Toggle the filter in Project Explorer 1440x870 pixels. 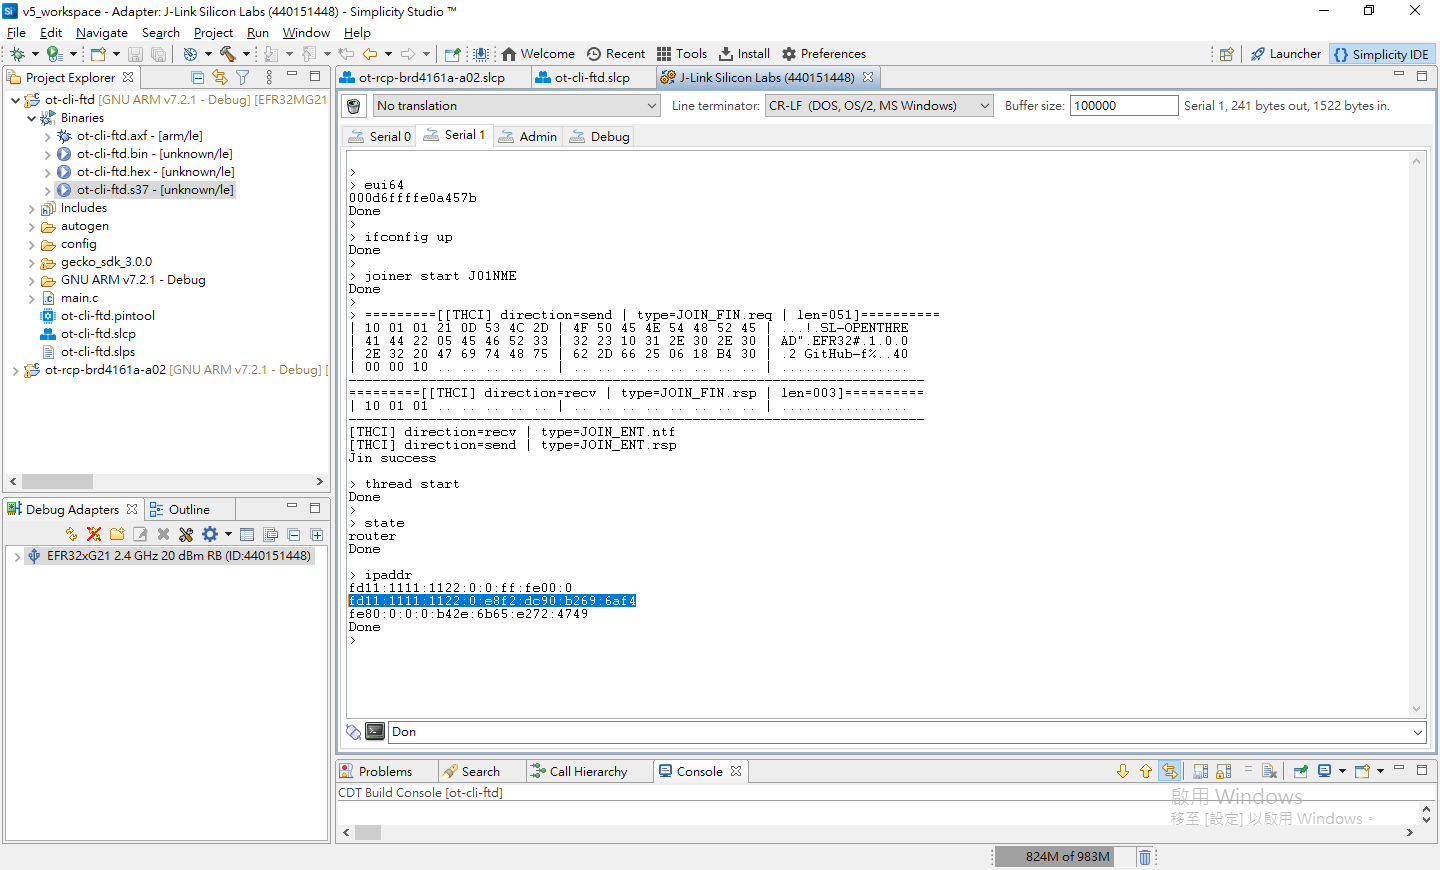[243, 77]
